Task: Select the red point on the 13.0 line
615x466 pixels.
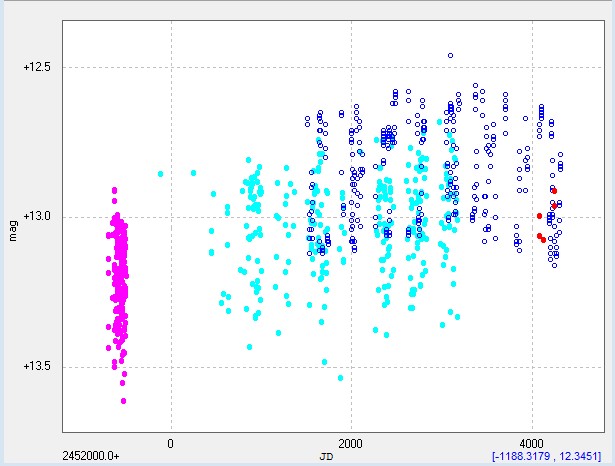Action: tap(540, 216)
